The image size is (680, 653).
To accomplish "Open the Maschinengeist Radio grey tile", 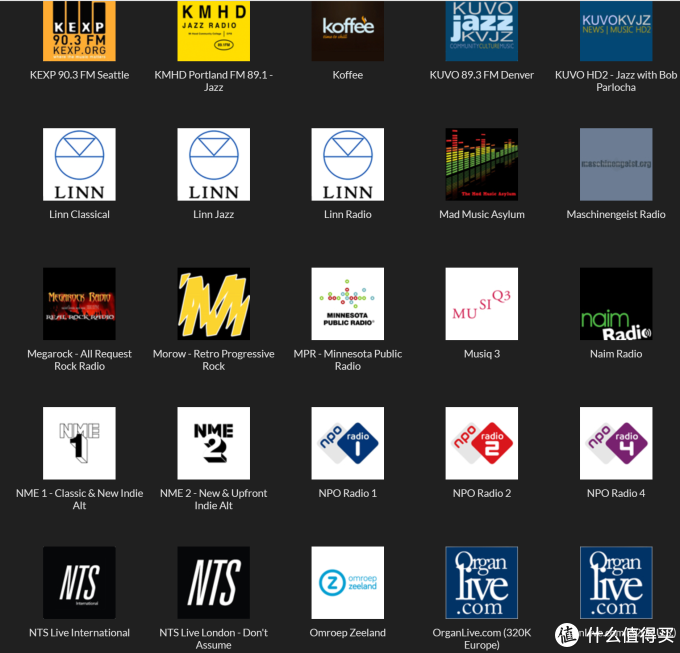I will click(x=616, y=164).
